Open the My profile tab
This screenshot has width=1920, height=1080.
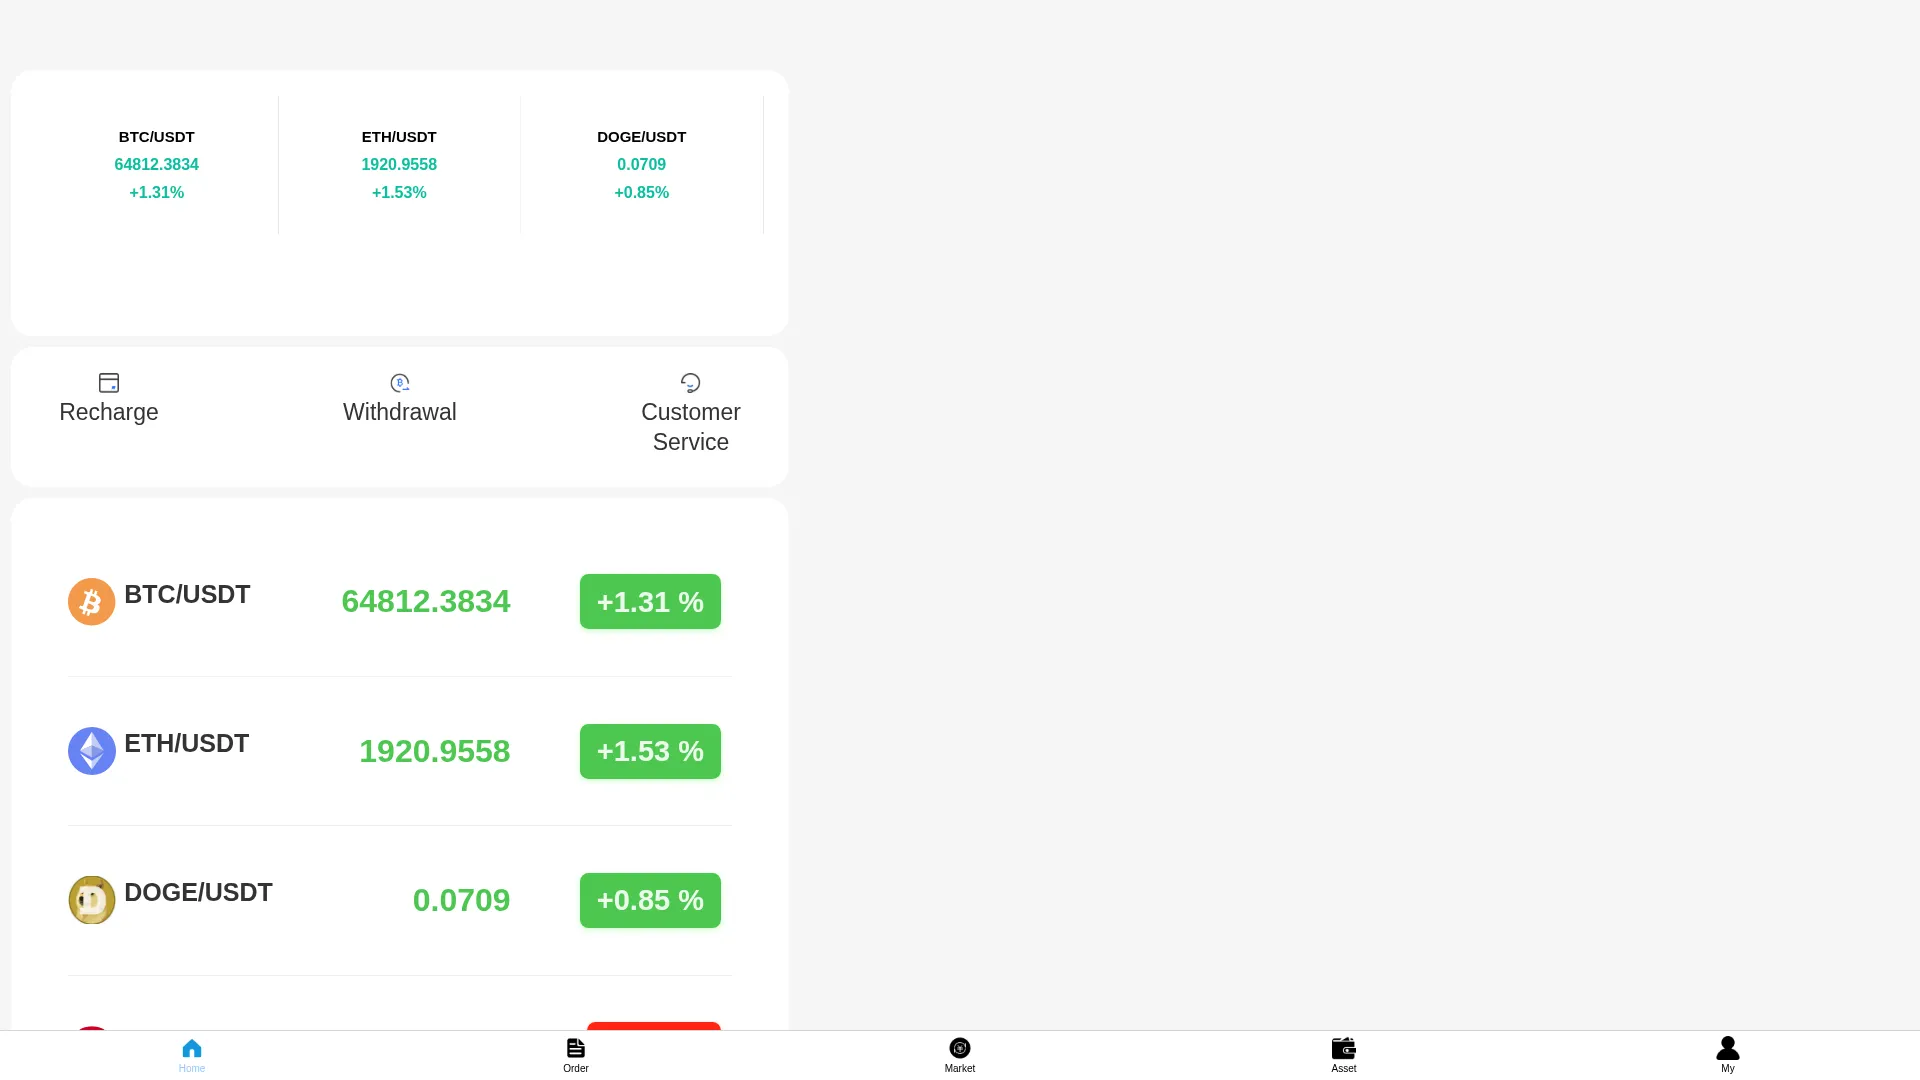pyautogui.click(x=1728, y=1055)
